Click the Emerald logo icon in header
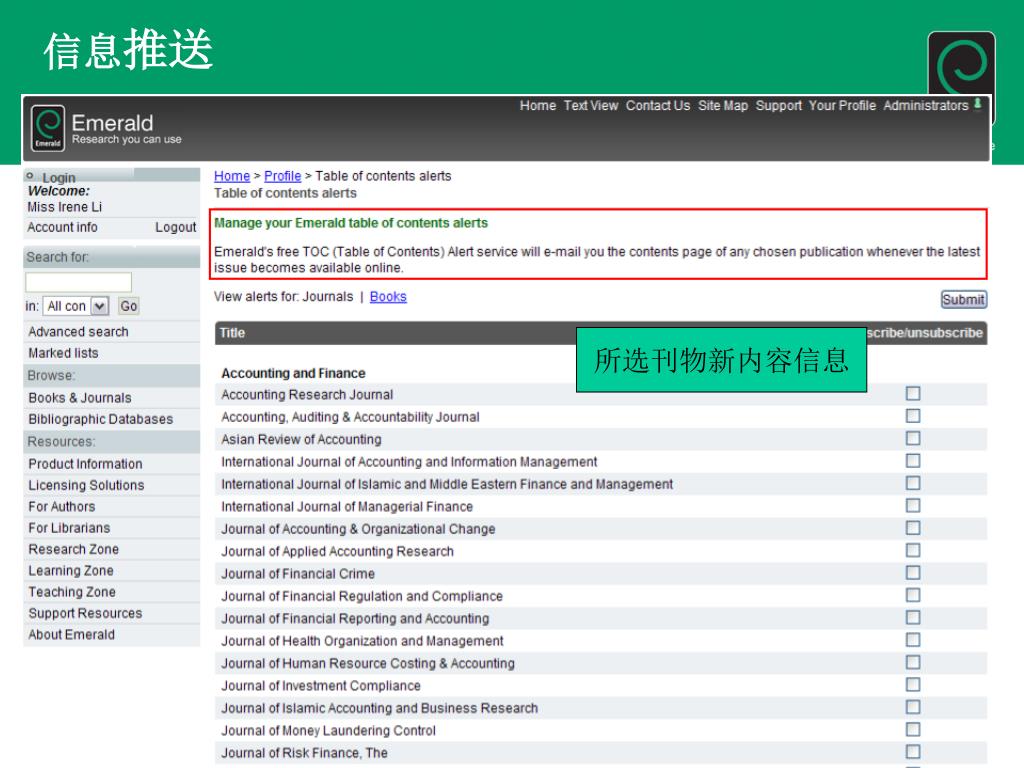 [48, 128]
